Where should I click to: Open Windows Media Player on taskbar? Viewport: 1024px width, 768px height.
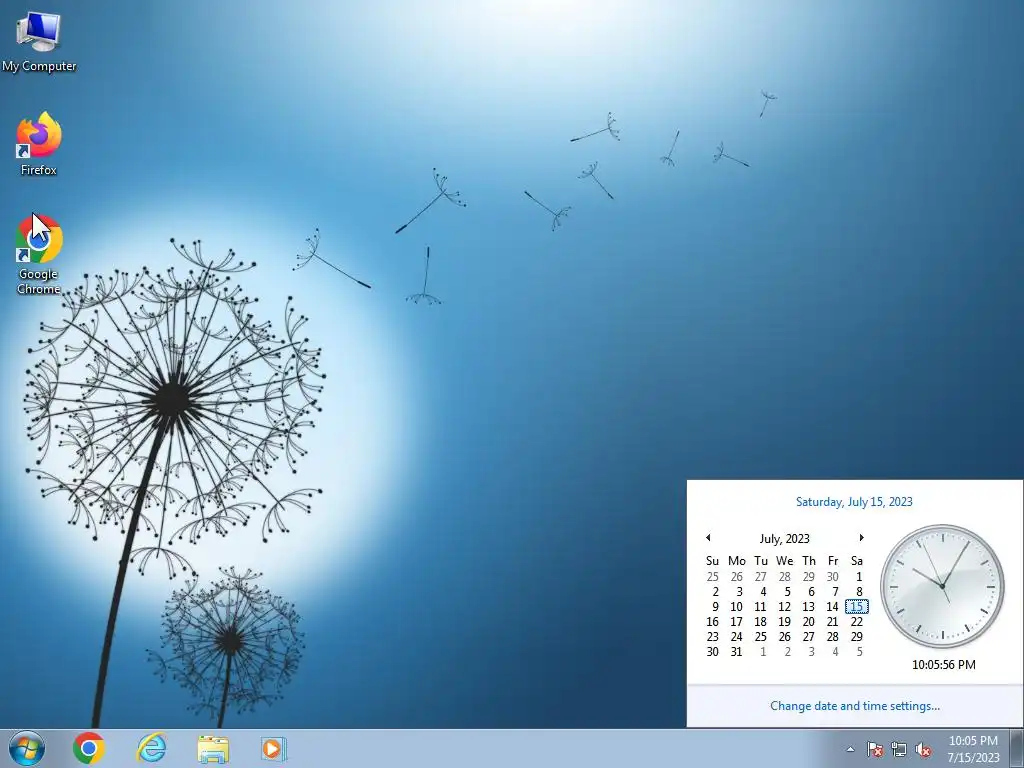(x=273, y=748)
